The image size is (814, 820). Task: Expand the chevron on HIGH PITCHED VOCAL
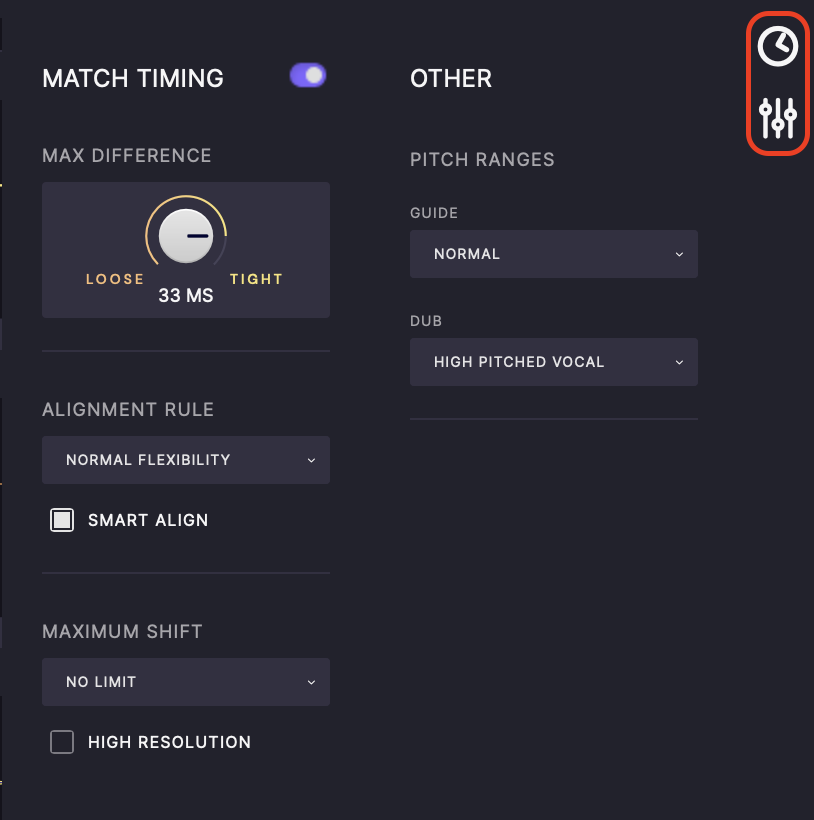(x=680, y=362)
